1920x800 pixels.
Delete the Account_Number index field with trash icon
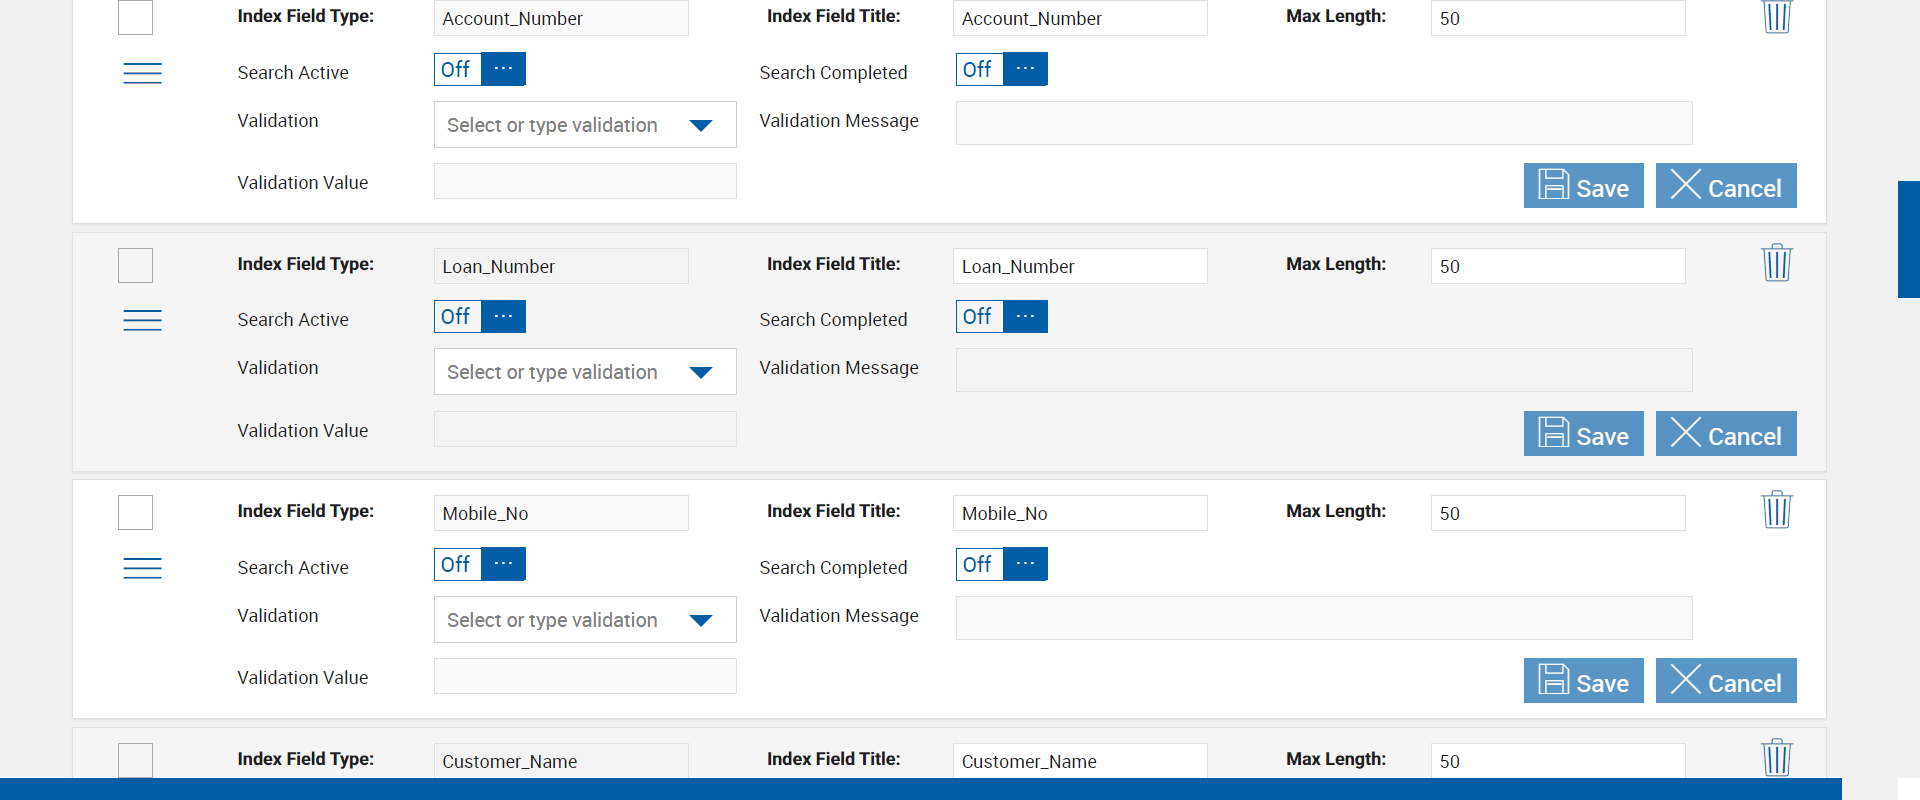point(1776,16)
